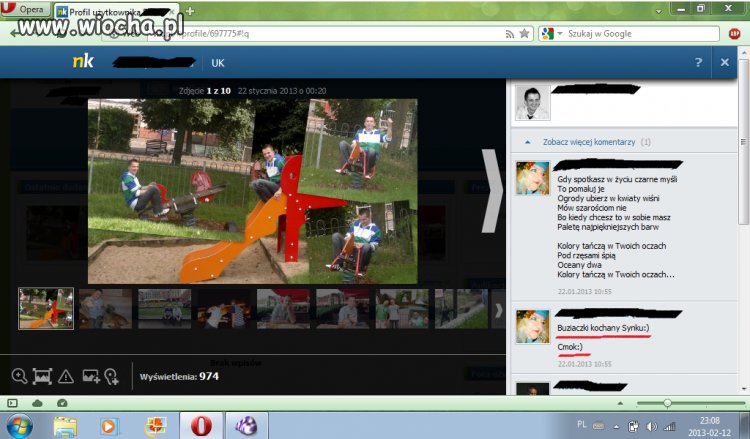Go to next photo with large arrow
Viewport: 750px width, 439px height.
492,191
